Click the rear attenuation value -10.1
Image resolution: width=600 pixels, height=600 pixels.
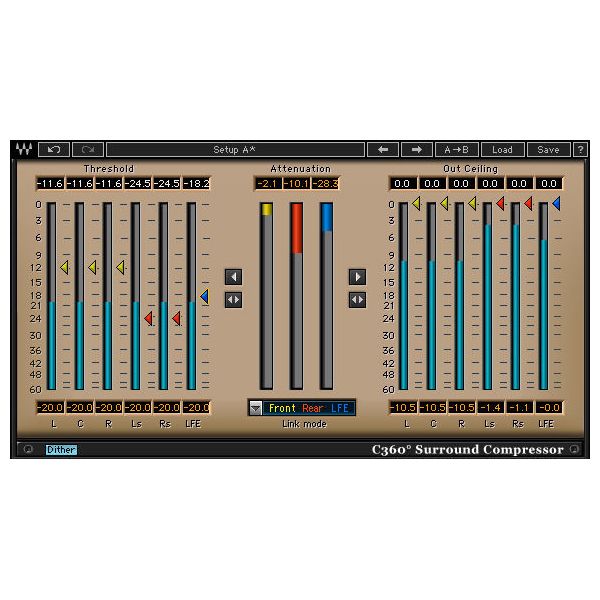coord(297,184)
